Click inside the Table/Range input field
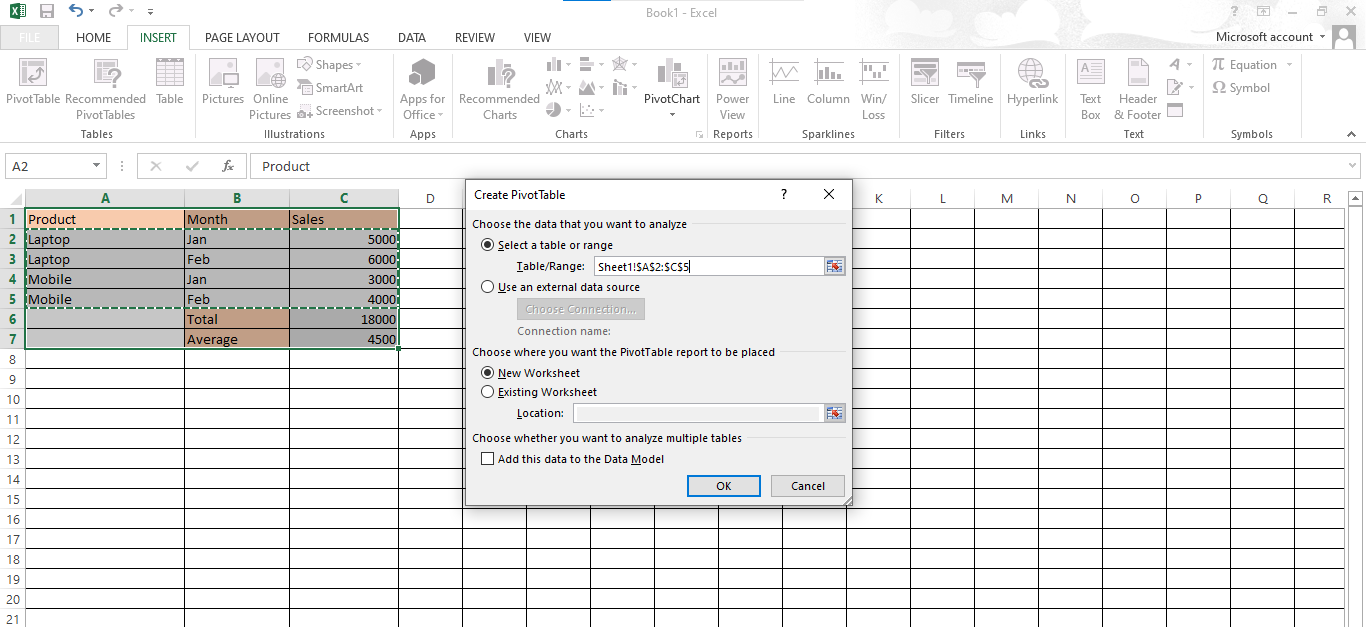The width and height of the screenshot is (1366, 627). [707, 266]
